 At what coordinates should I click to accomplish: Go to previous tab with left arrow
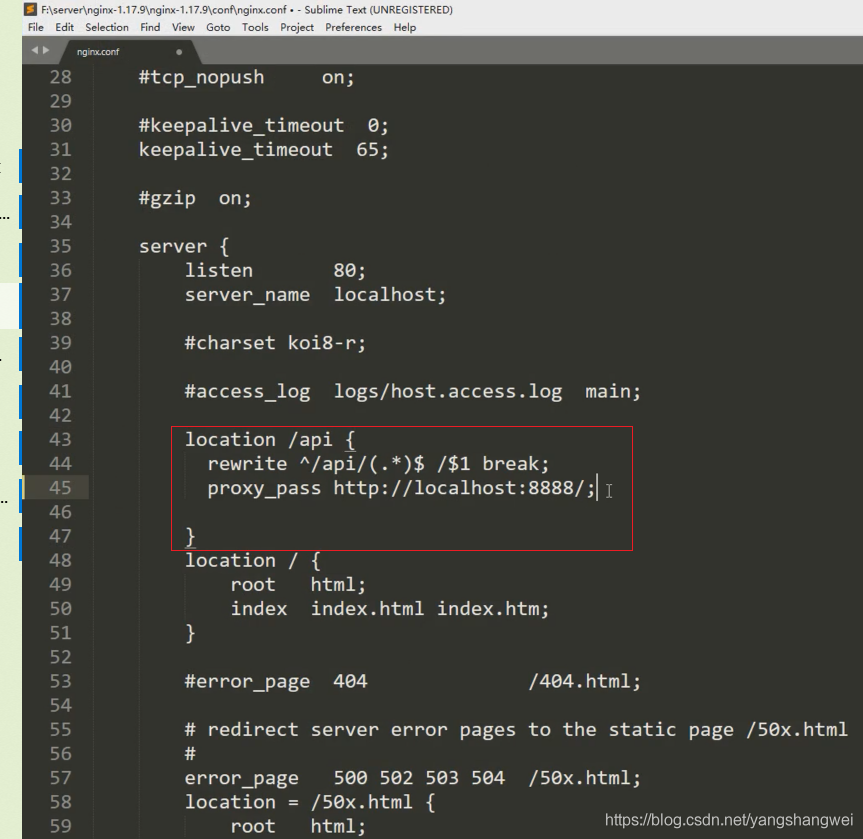[x=35, y=50]
